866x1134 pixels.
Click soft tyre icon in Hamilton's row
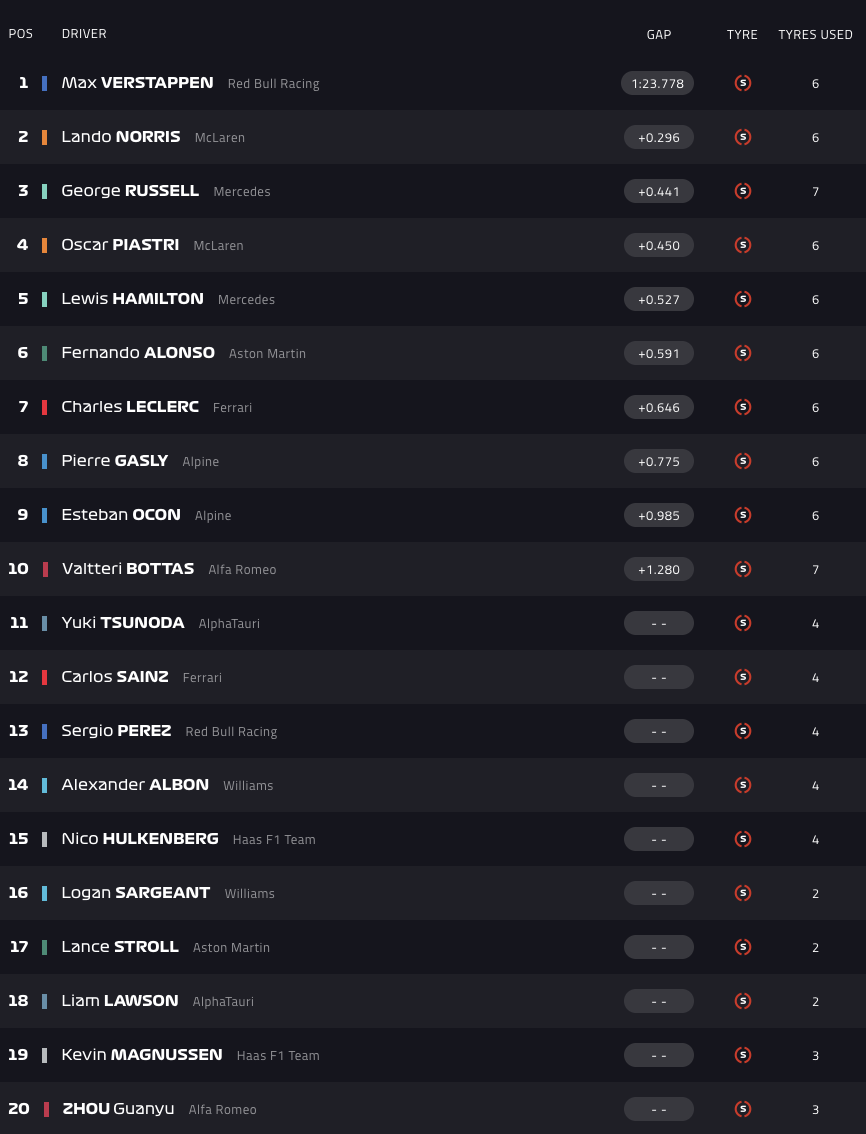(x=742, y=299)
